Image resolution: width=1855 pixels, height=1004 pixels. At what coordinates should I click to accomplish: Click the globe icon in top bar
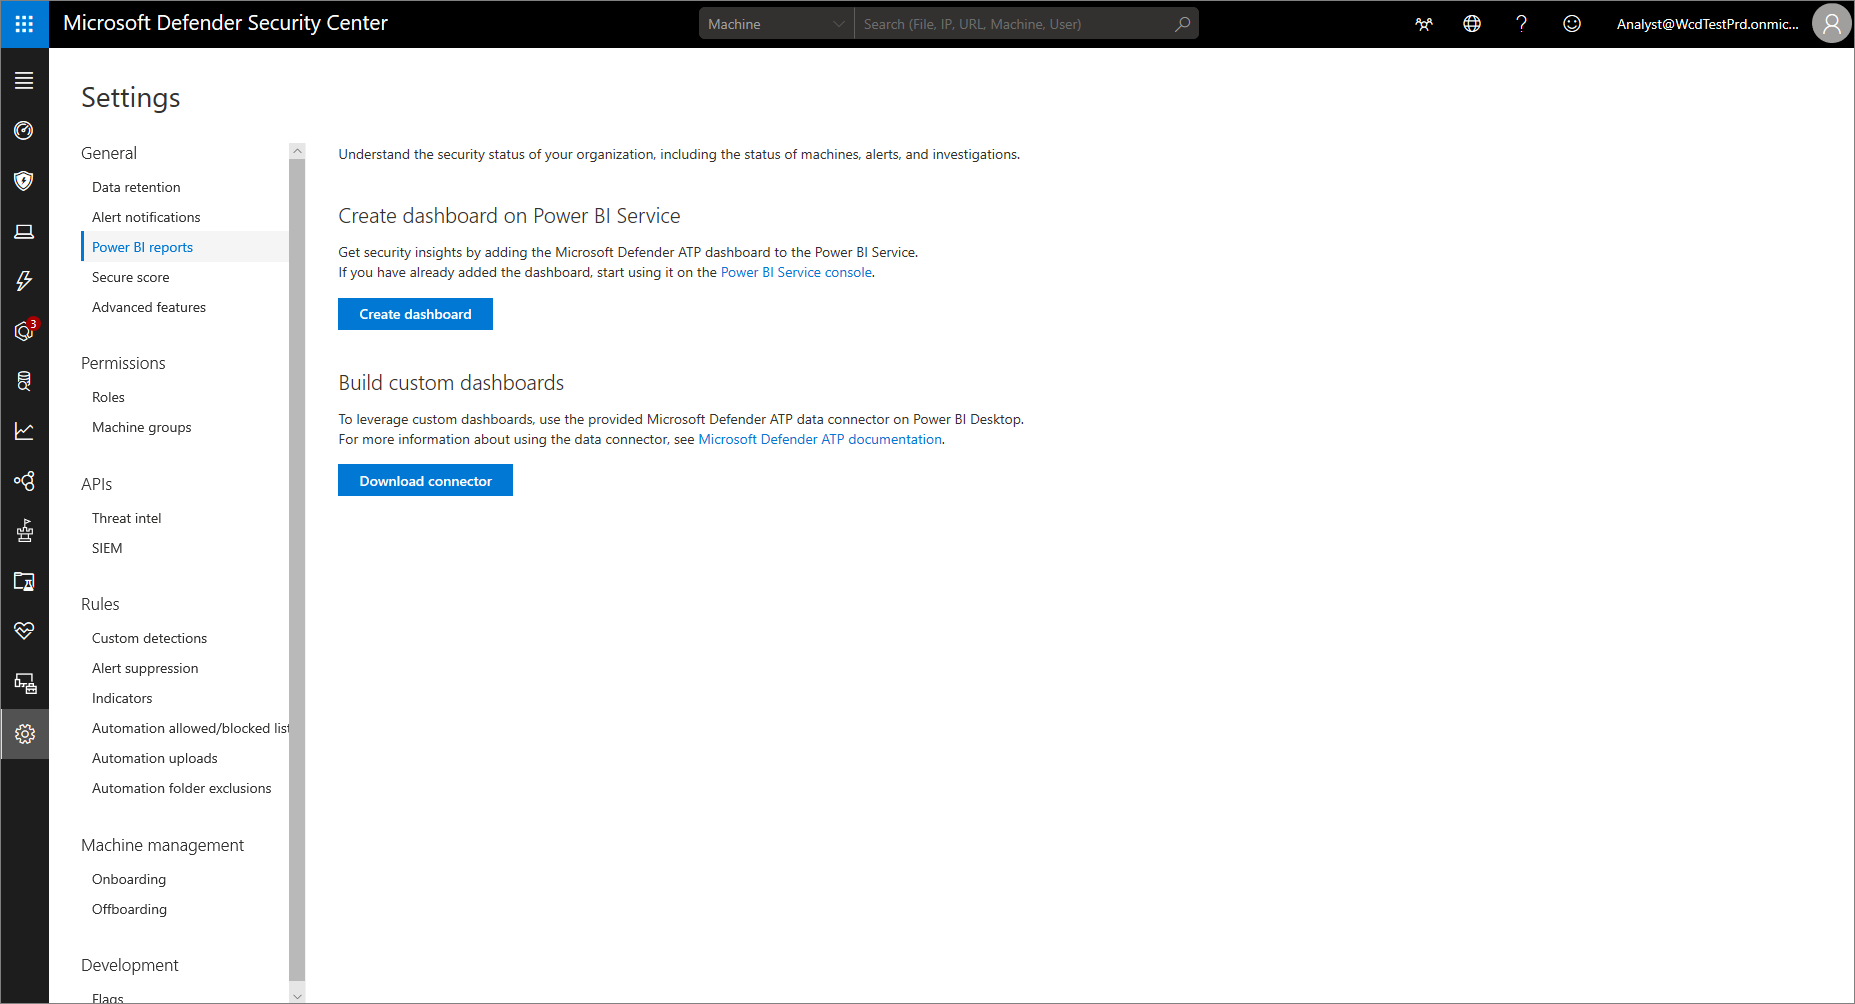tap(1472, 24)
